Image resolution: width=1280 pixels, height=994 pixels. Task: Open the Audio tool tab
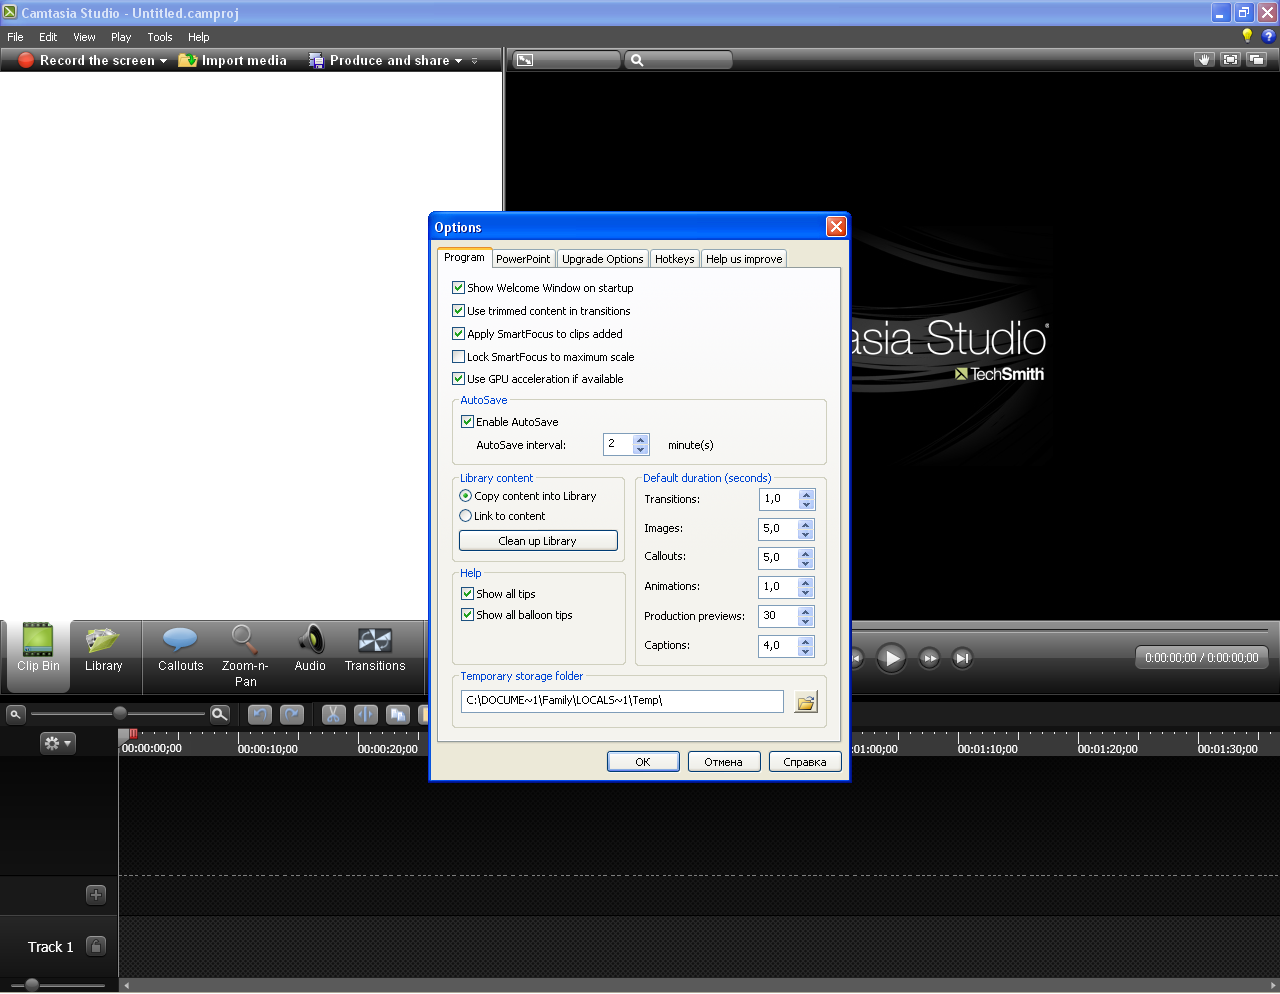click(310, 650)
